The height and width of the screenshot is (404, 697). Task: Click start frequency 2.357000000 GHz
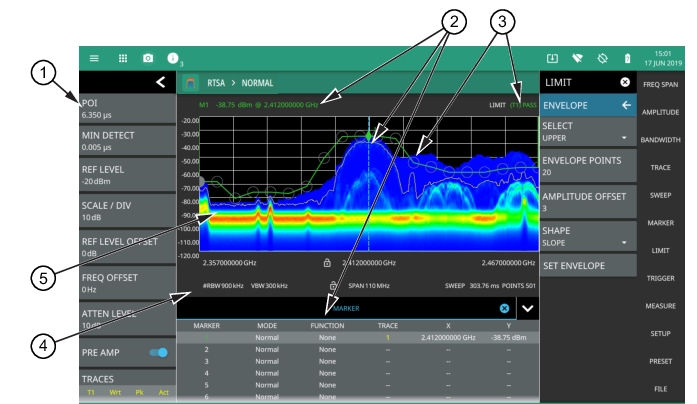tap(229, 263)
